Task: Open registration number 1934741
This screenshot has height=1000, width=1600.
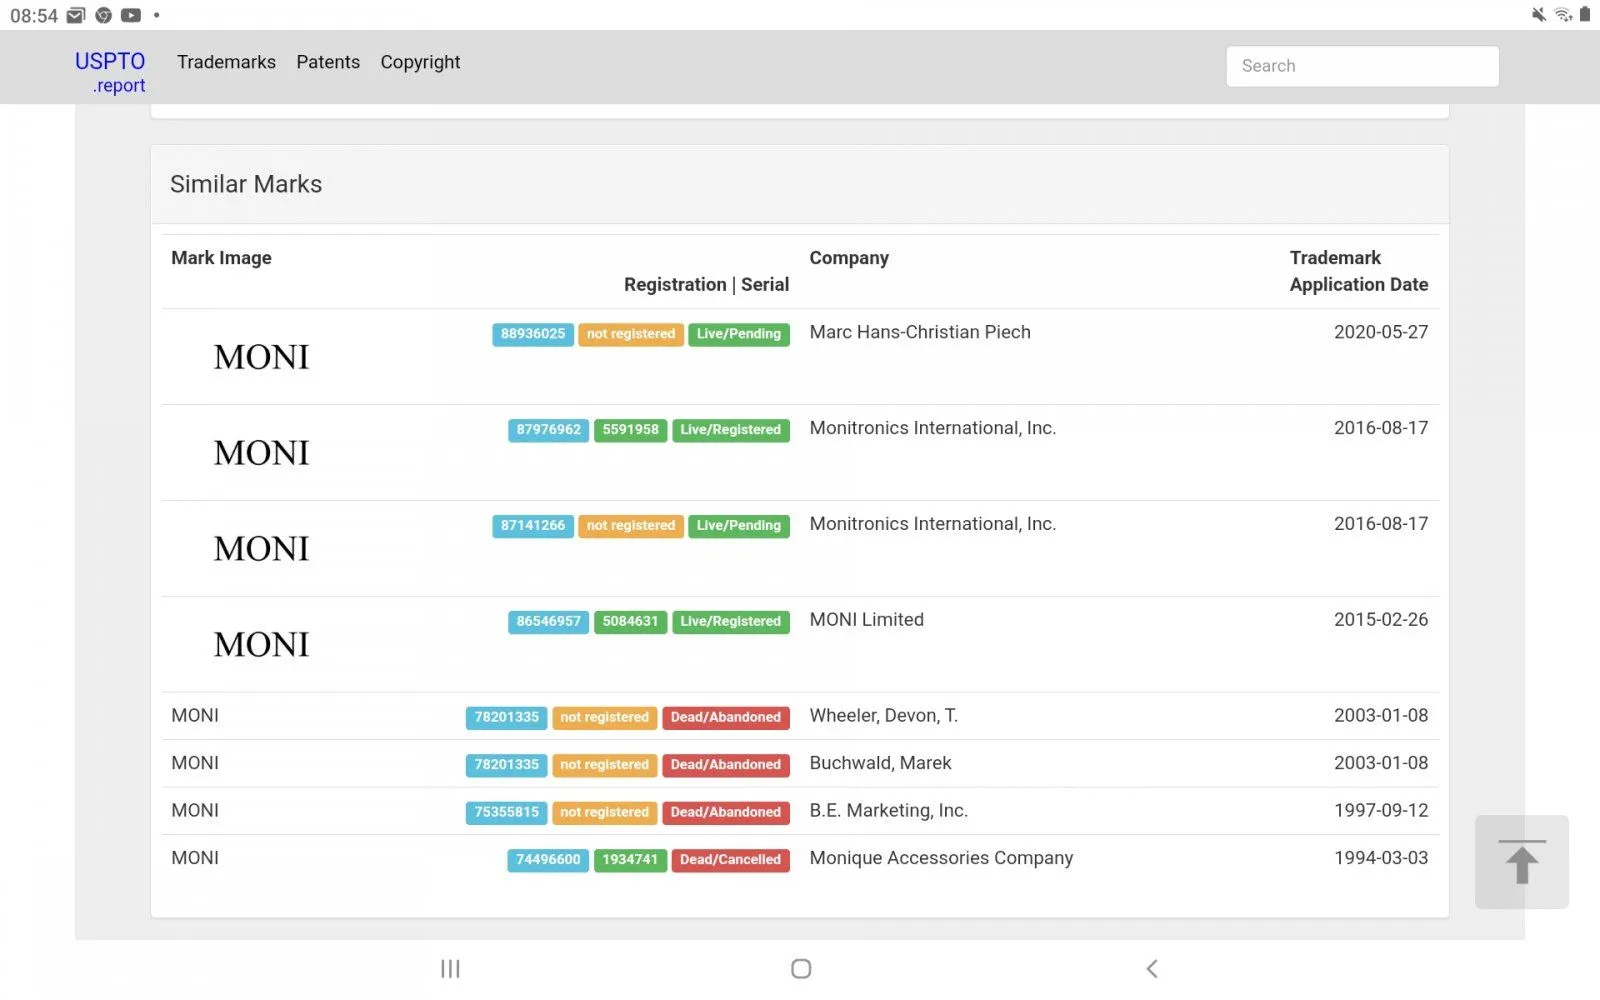Action: 630,860
